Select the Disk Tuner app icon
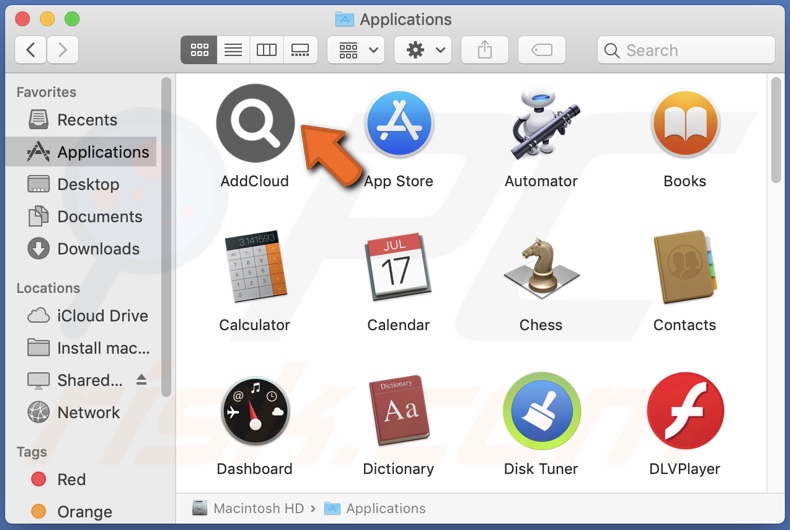Viewport: 790px width, 530px height. (x=541, y=412)
